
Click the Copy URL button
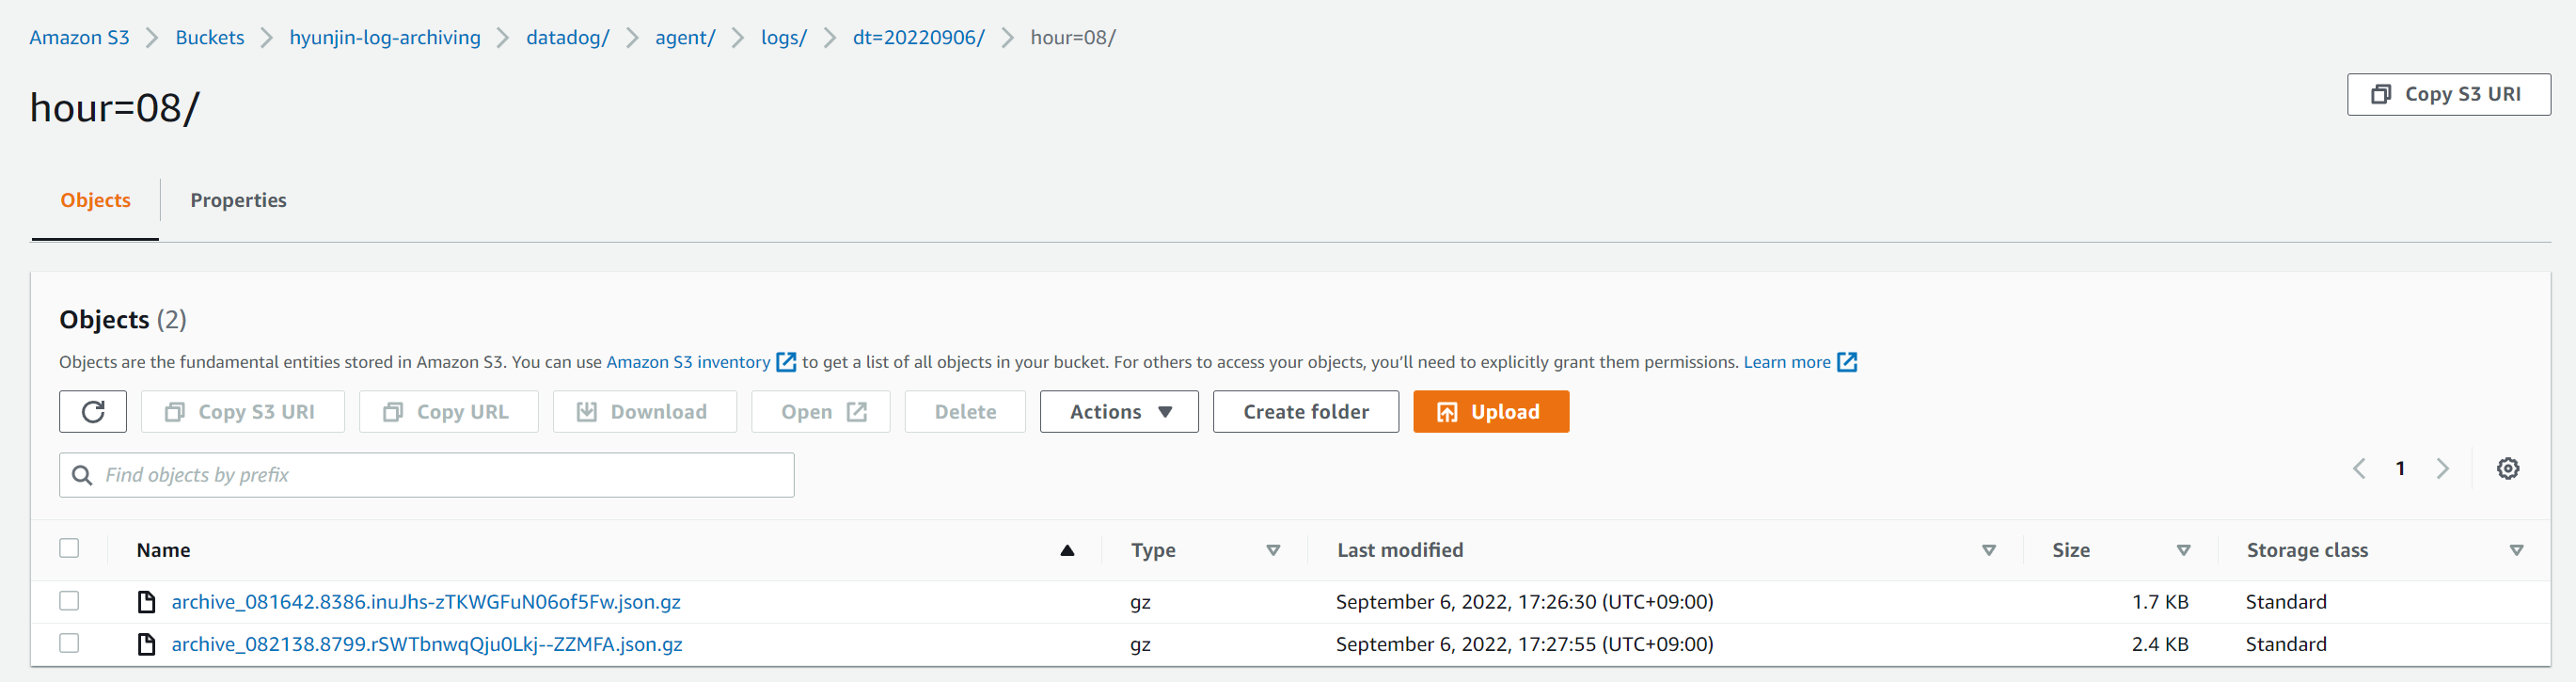tap(449, 412)
